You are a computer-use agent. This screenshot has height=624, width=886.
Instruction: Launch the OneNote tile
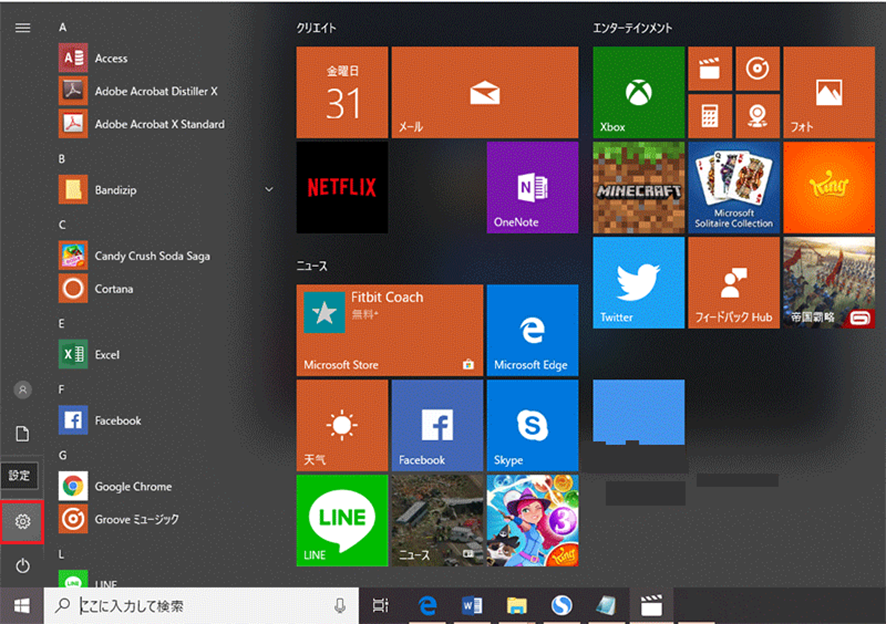click(532, 187)
